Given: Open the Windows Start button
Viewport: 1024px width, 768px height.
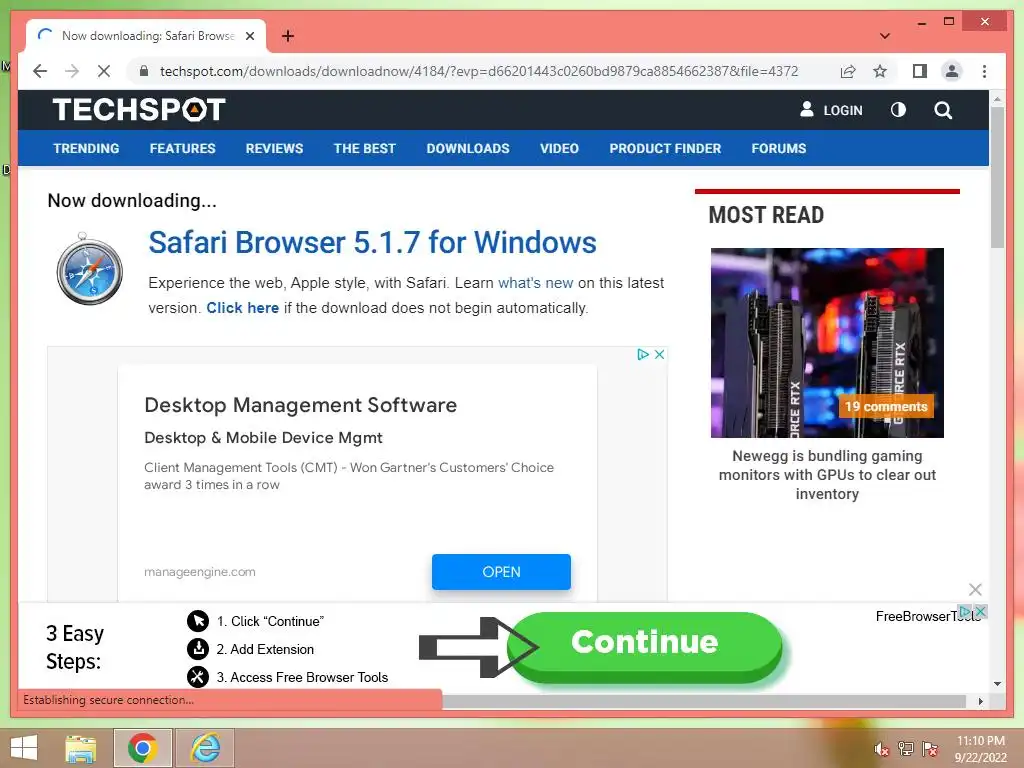Looking at the screenshot, I should tap(24, 748).
